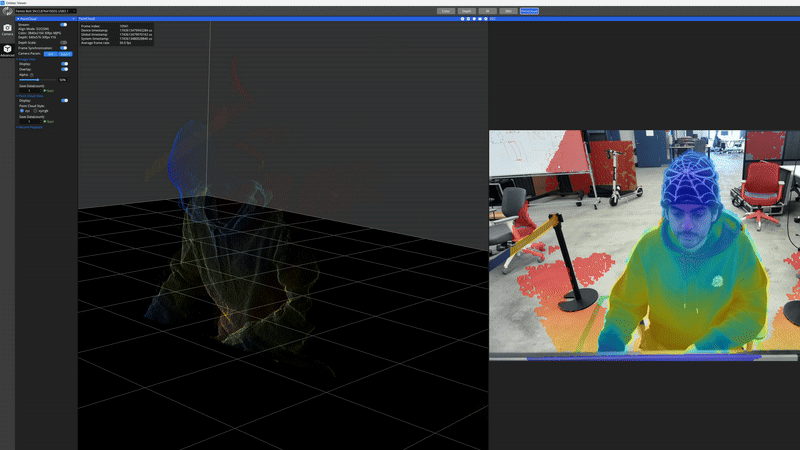Click the D2C label in blue bar
Image resolution: width=800 pixels, height=450 pixels.
point(492,19)
